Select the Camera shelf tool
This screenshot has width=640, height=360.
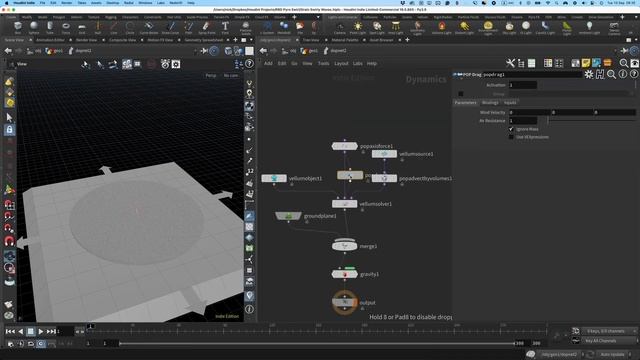[340, 27]
